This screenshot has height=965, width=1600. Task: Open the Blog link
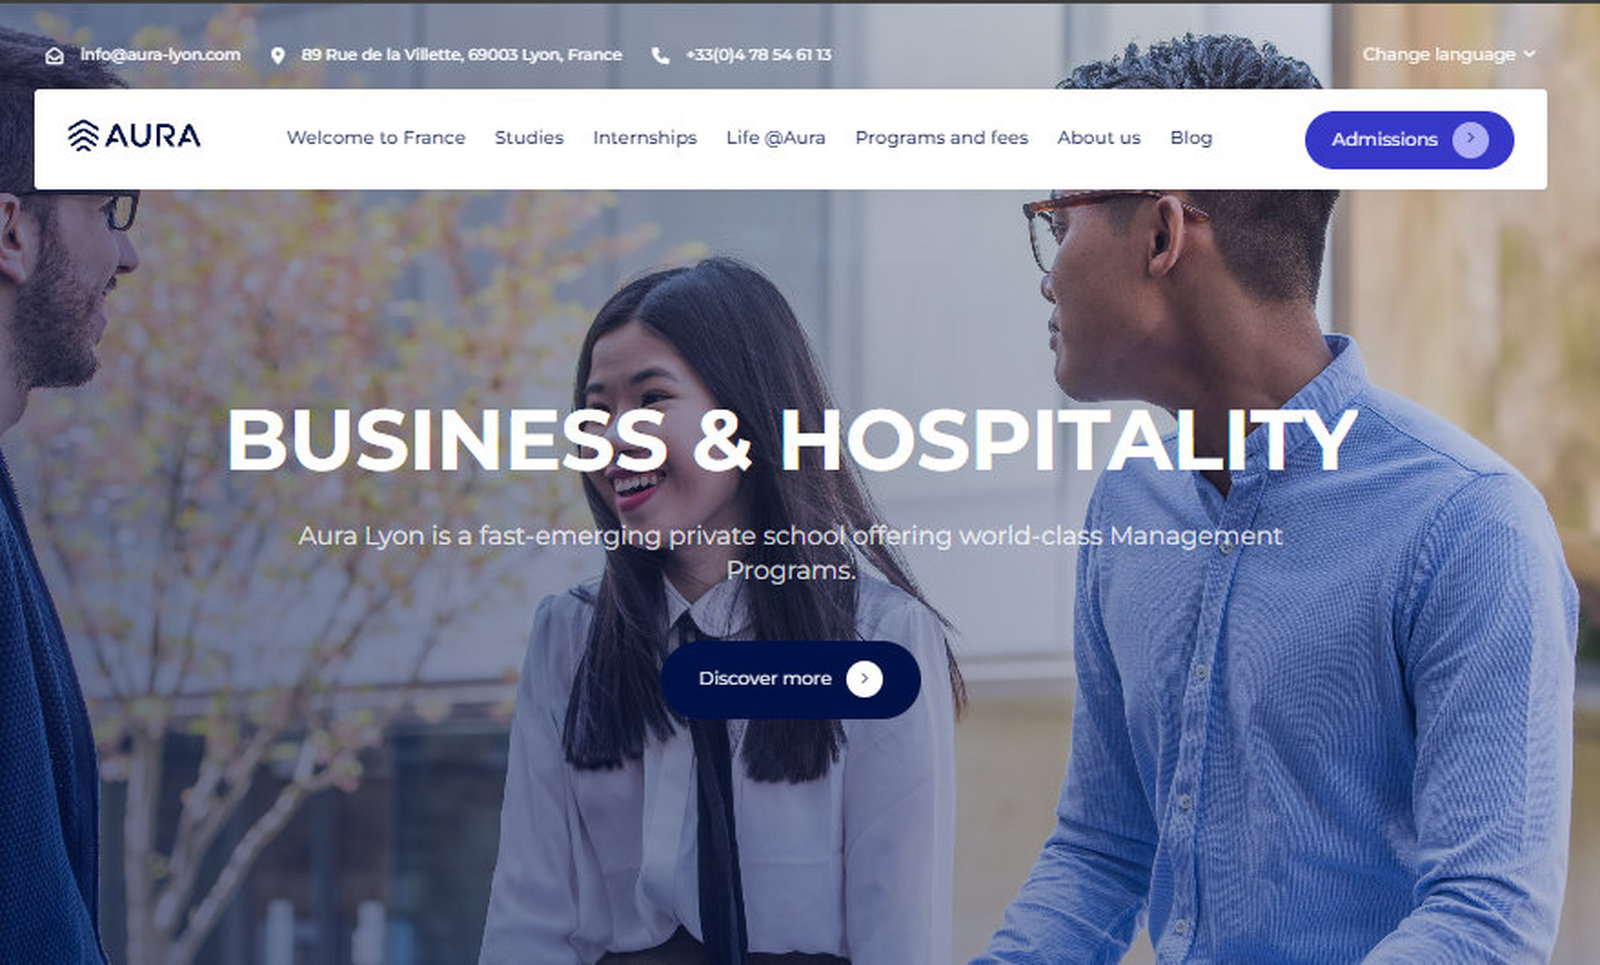1191,138
